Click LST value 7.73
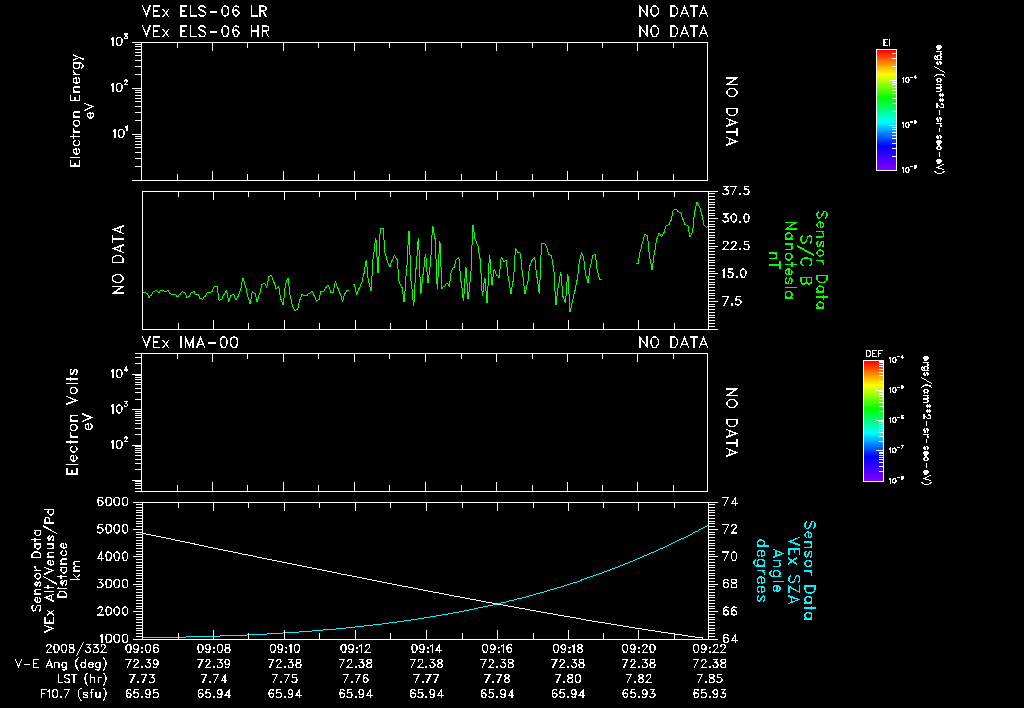Image resolution: width=1024 pixels, height=708 pixels. [x=142, y=679]
